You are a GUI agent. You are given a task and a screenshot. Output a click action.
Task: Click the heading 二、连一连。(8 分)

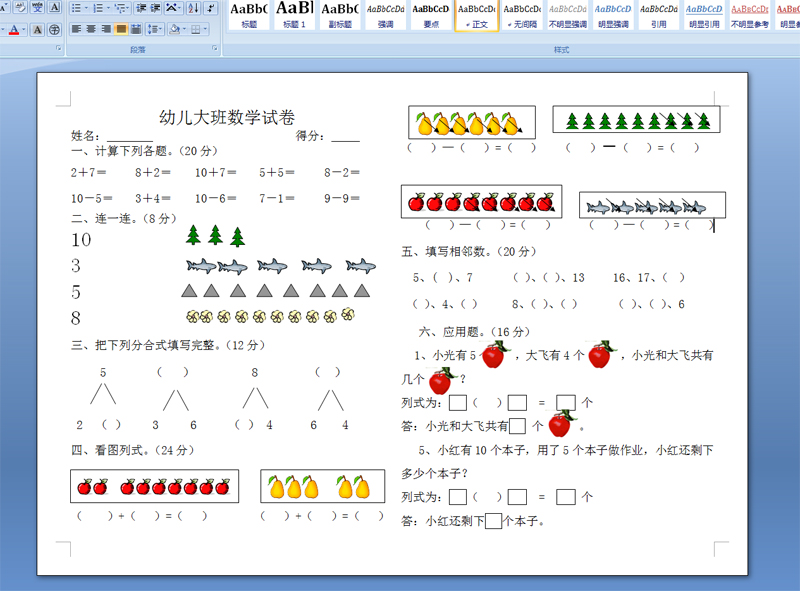tap(123, 219)
